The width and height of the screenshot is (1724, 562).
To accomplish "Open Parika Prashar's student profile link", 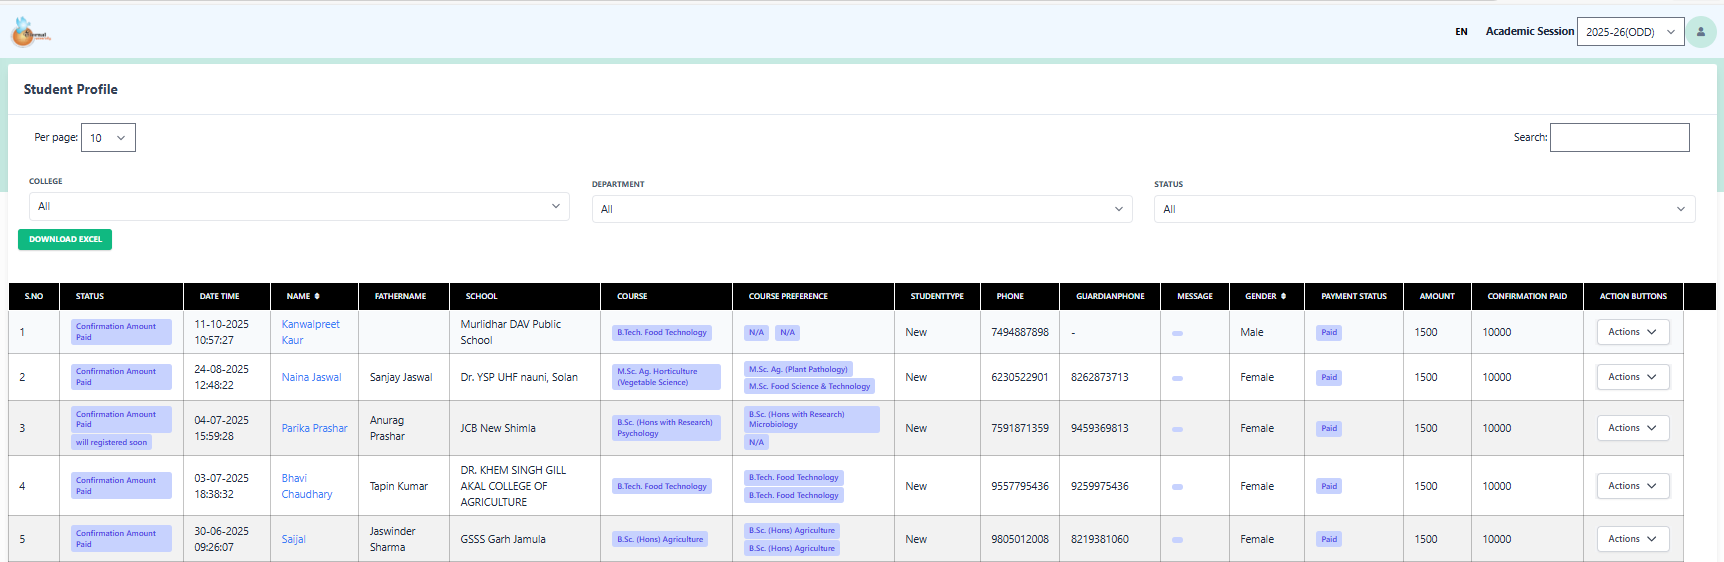I will pos(314,428).
